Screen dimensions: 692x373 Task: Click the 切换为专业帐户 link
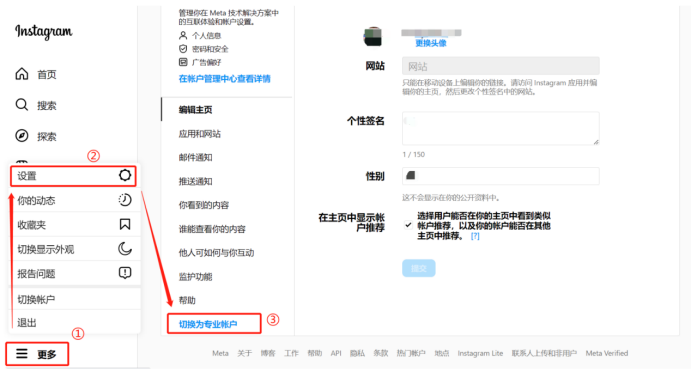pos(208,324)
